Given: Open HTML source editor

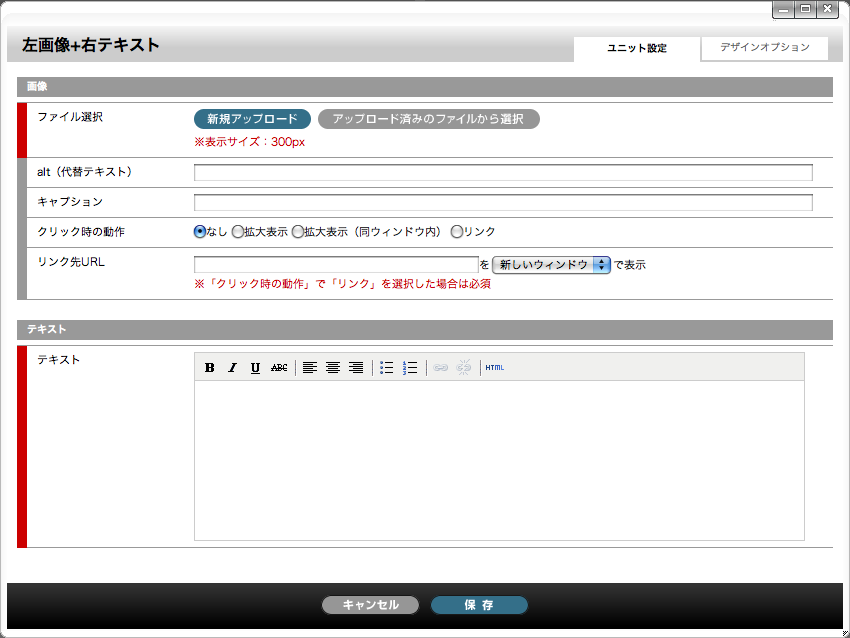Looking at the screenshot, I should (x=494, y=368).
